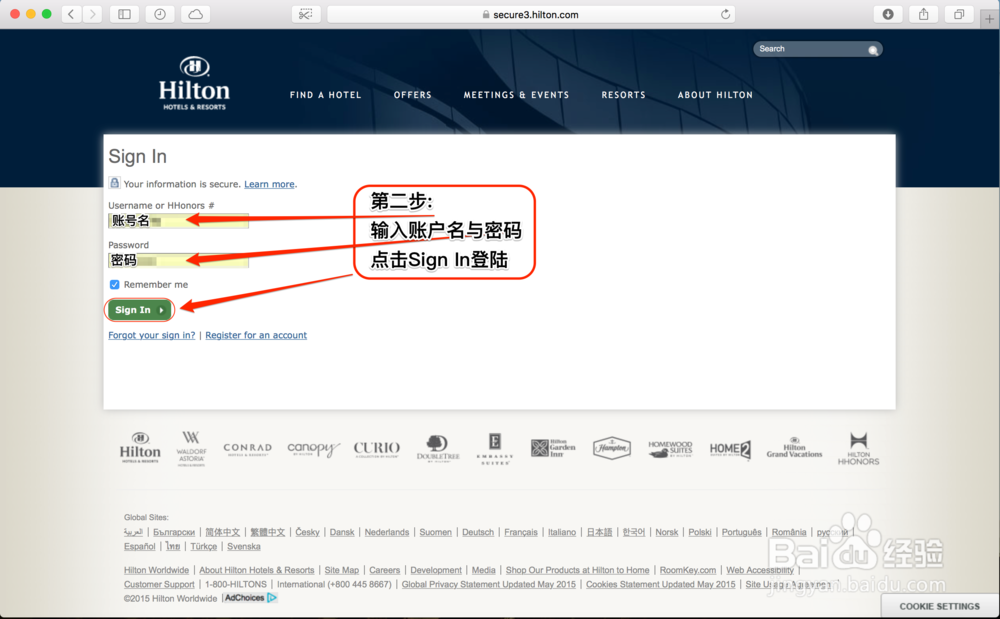Click the green Sign In button
Screen dimensions: 1000x619
tap(139, 310)
